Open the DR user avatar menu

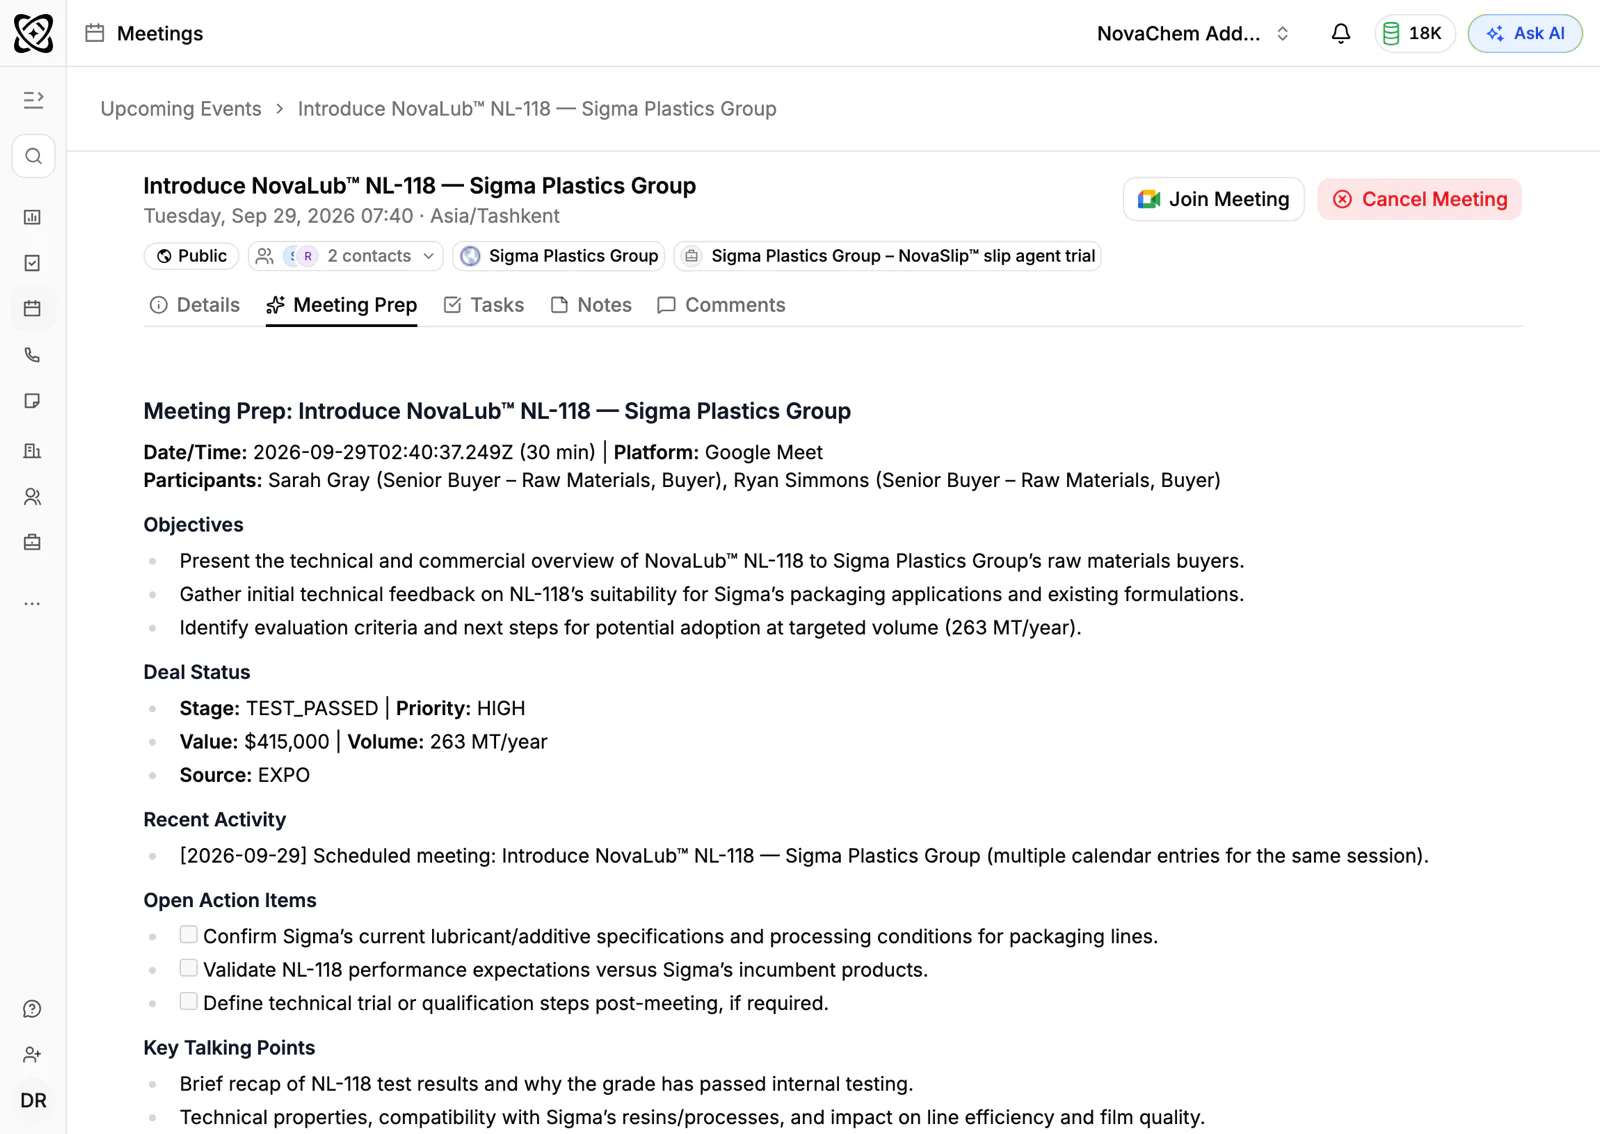coord(33,1101)
